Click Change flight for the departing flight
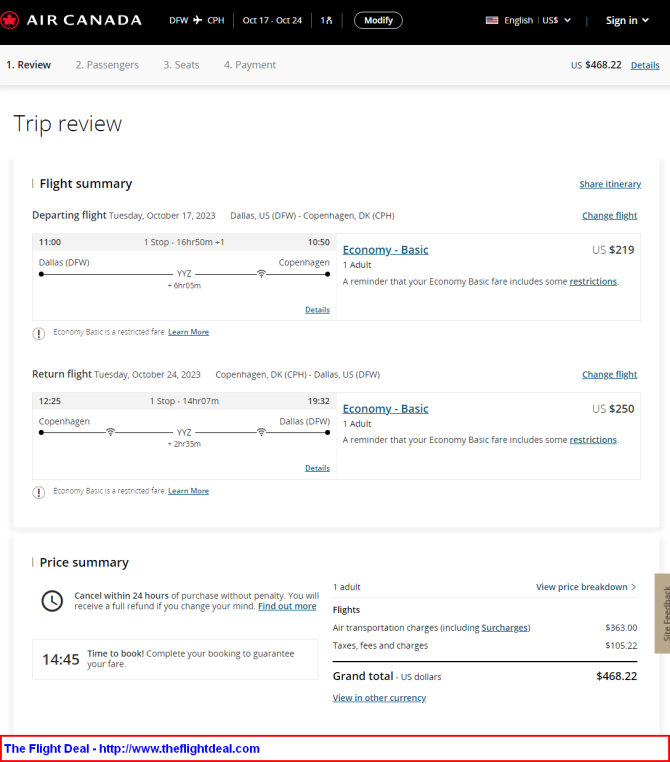 click(609, 215)
